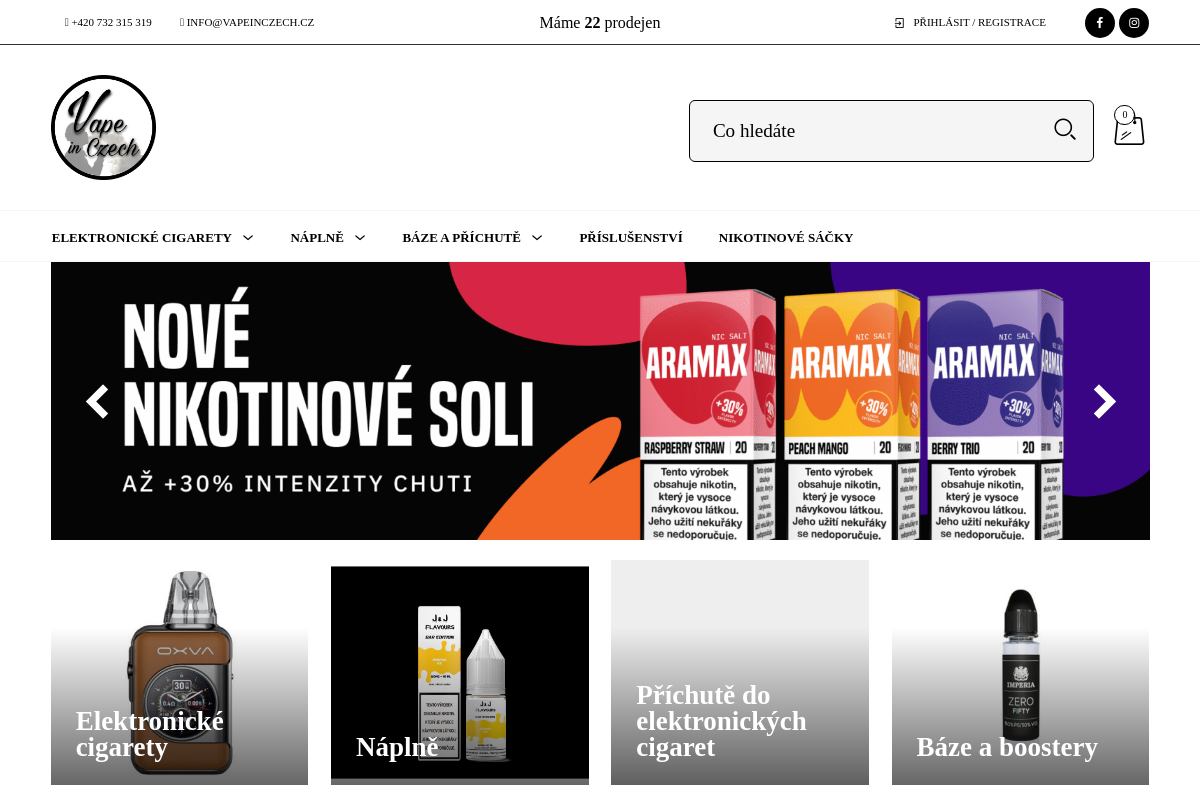Screen dimensions: 1200x800
Task: Open the Facebook page icon
Action: (x=1100, y=23)
